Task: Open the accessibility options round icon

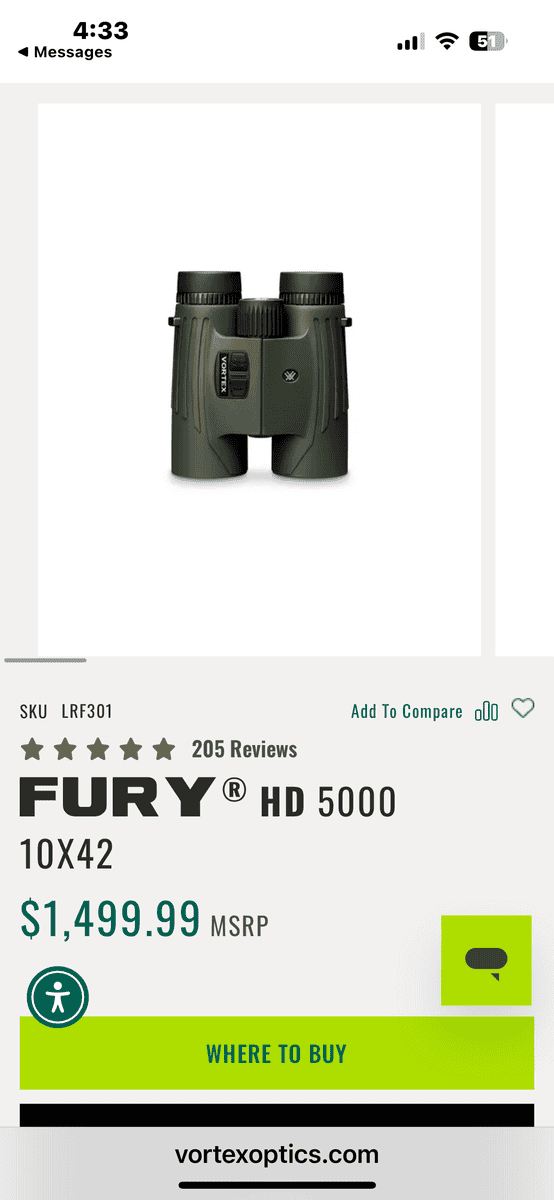Action: point(58,997)
